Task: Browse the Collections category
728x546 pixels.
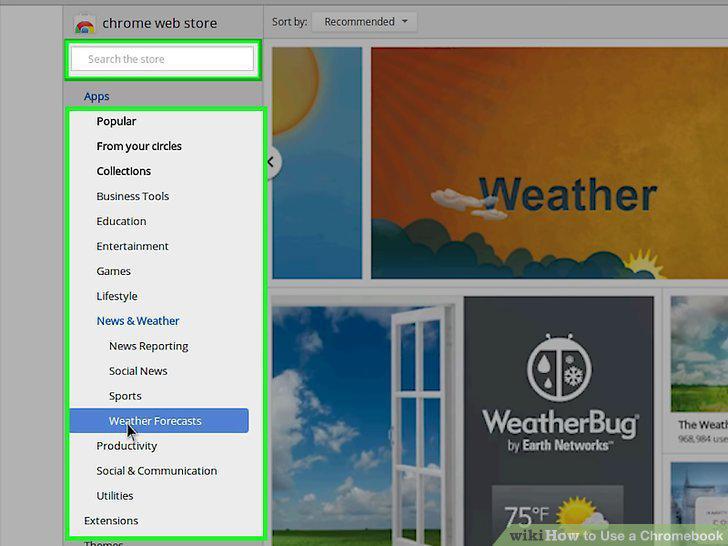Action: pos(124,171)
